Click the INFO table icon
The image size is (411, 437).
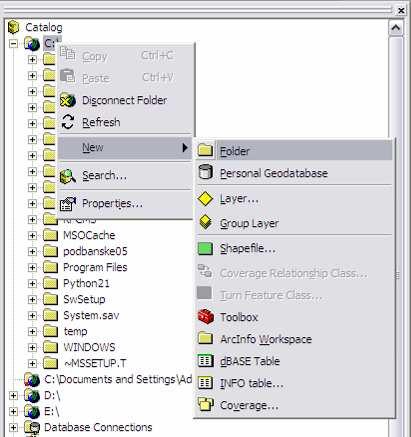coord(205,383)
